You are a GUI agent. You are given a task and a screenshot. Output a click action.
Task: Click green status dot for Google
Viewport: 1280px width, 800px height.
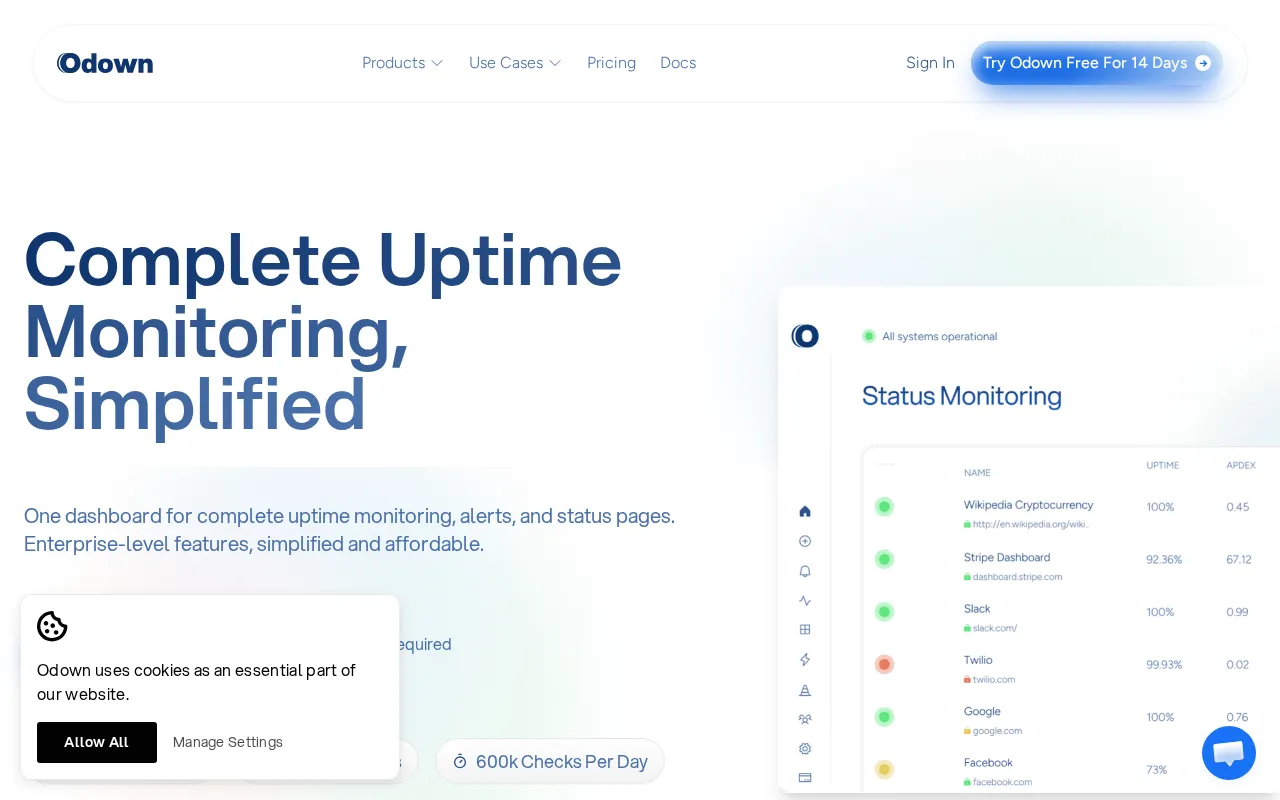[884, 717]
